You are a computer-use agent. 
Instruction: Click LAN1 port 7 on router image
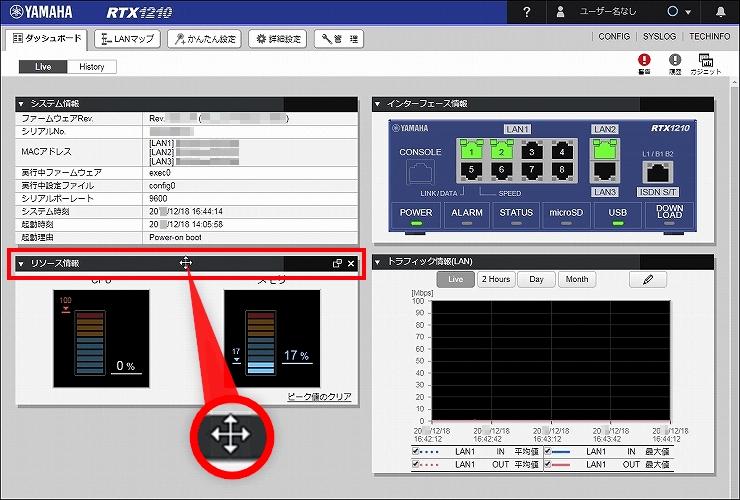point(531,171)
